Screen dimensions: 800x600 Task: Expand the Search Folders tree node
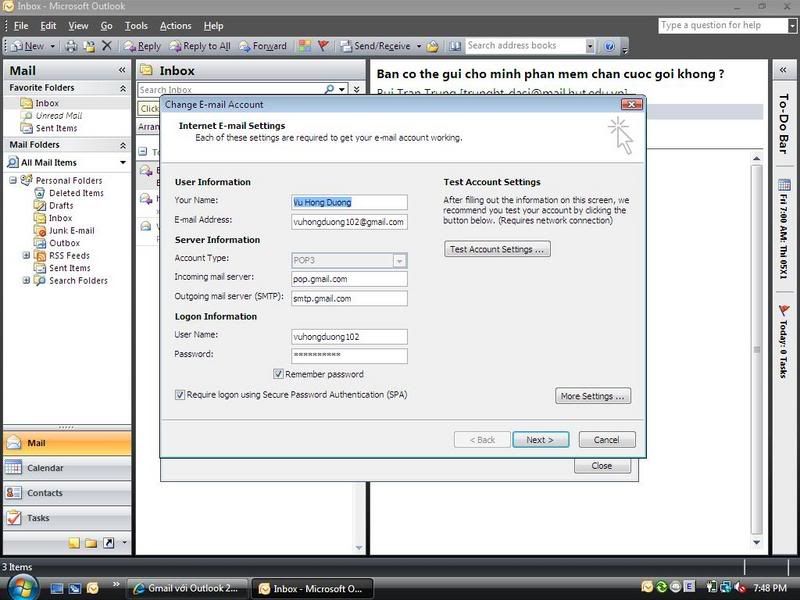coord(27,281)
